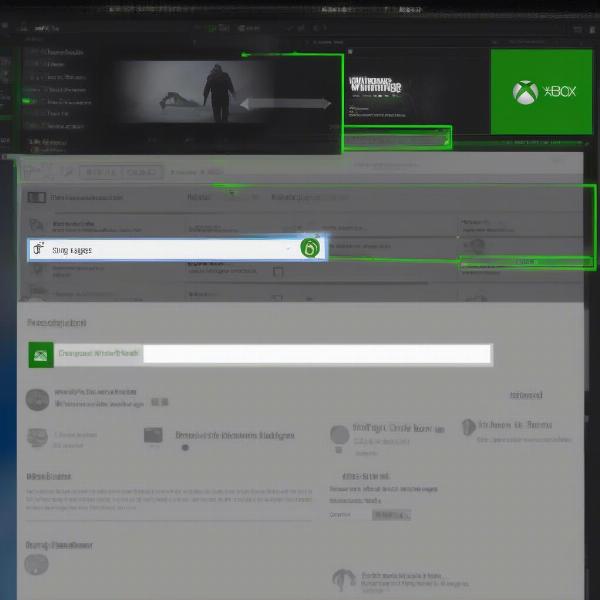Click the small gray button near the bottom right
The height and width of the screenshot is (600, 600).
click(x=391, y=515)
